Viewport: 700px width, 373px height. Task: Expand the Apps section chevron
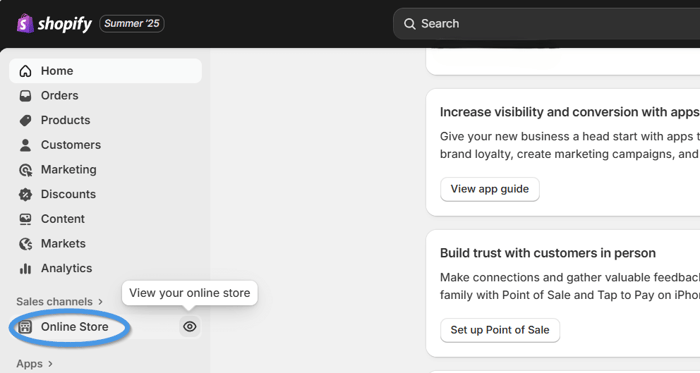click(x=50, y=364)
